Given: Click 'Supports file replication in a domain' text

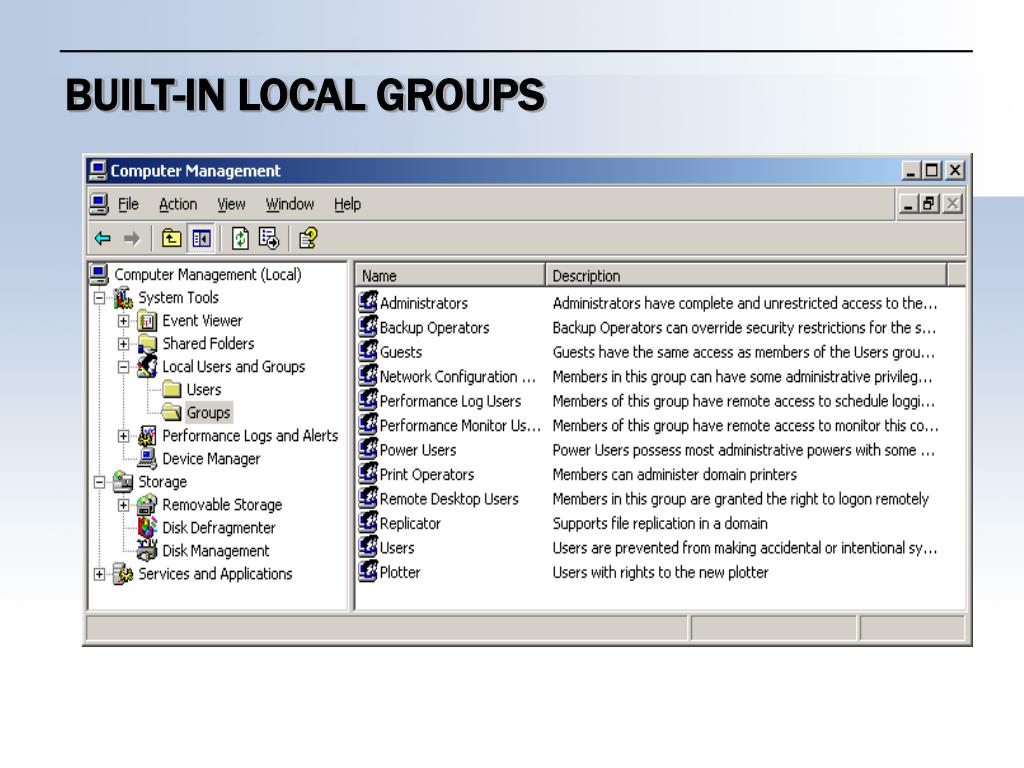Looking at the screenshot, I should point(660,523).
